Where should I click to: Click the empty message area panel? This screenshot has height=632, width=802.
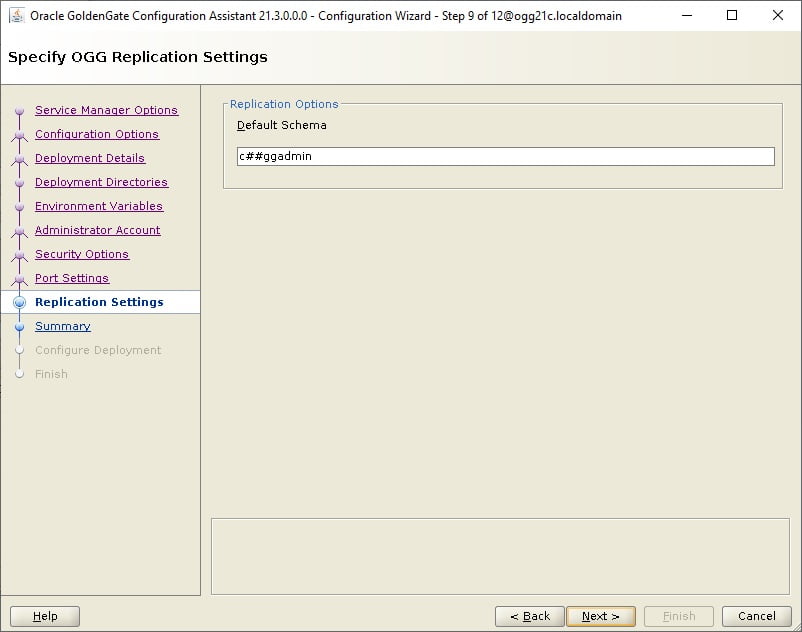coord(500,556)
